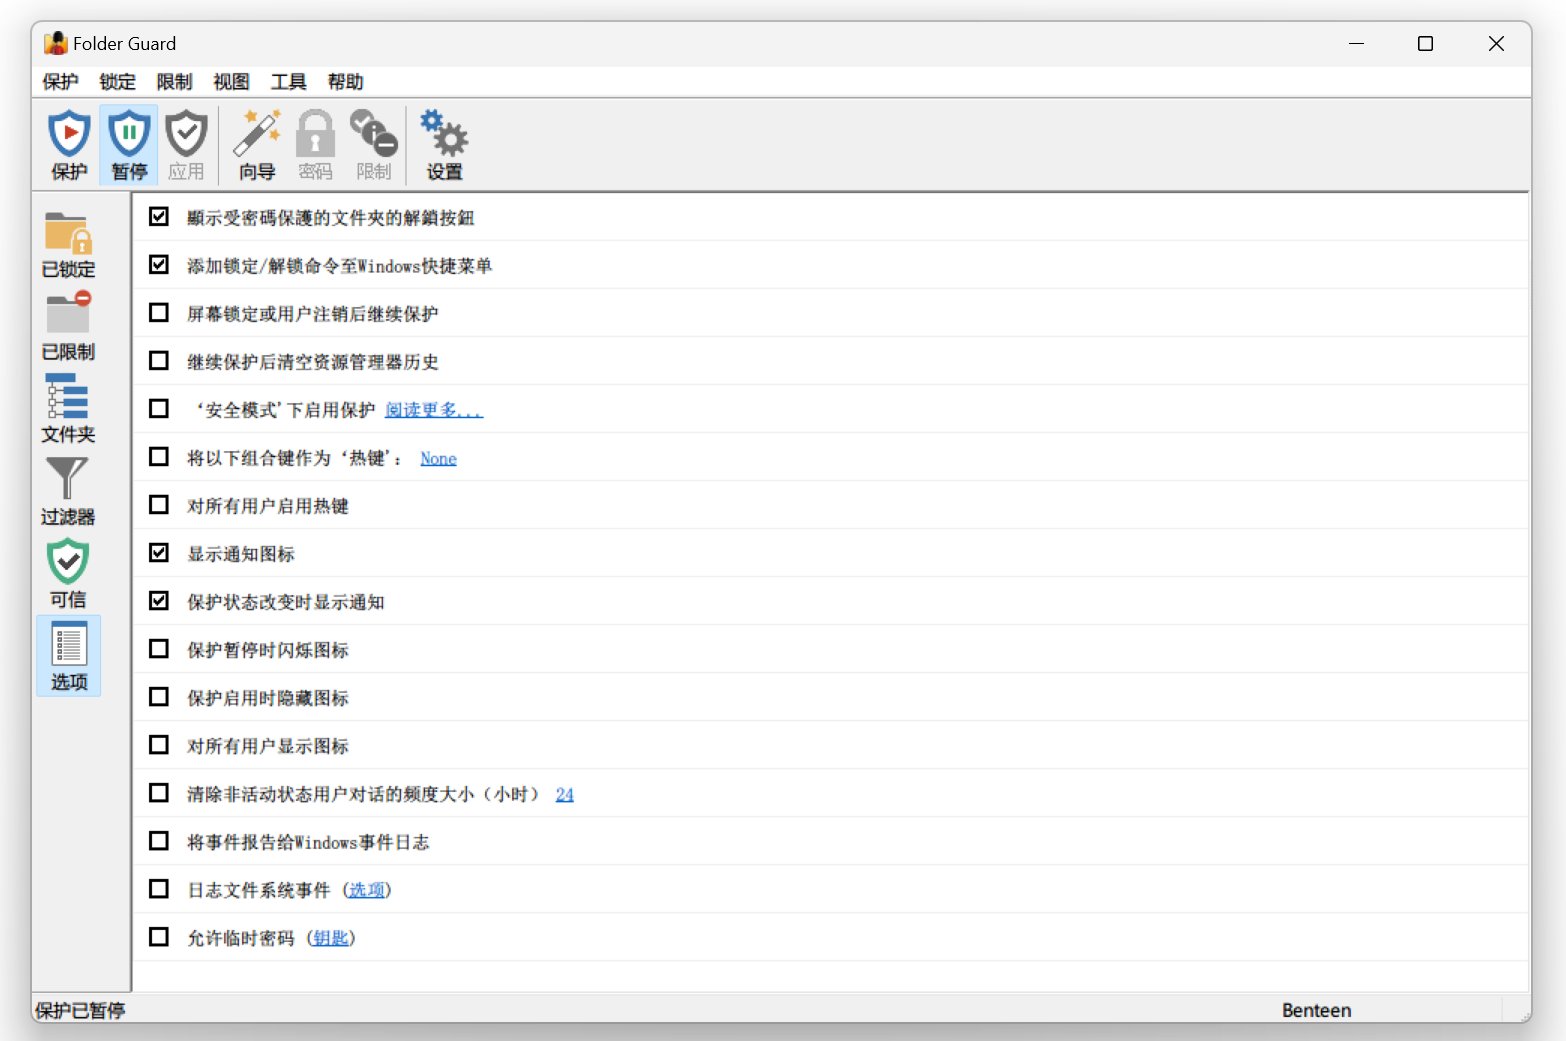1566x1041 pixels.
Task: Click the None hotkey link
Action: [438, 458]
